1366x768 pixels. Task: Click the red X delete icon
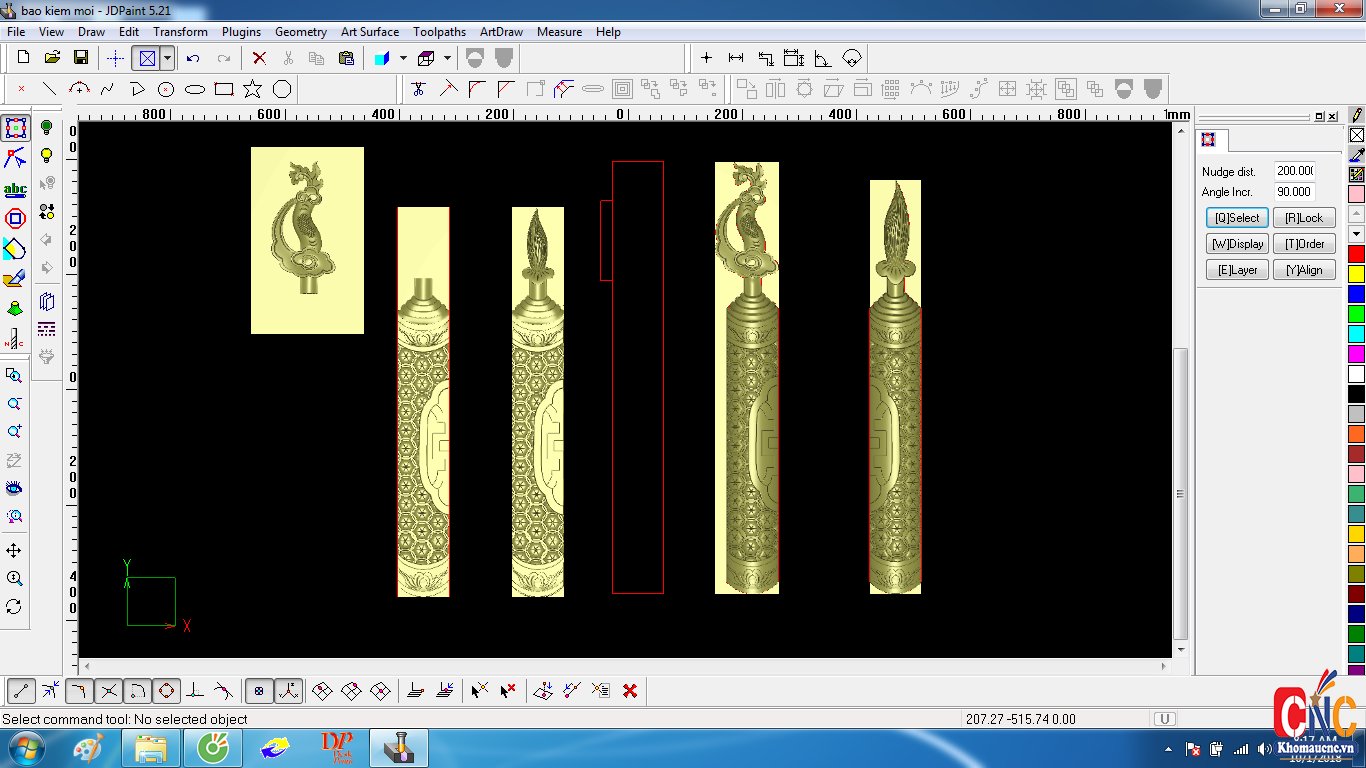pos(259,58)
